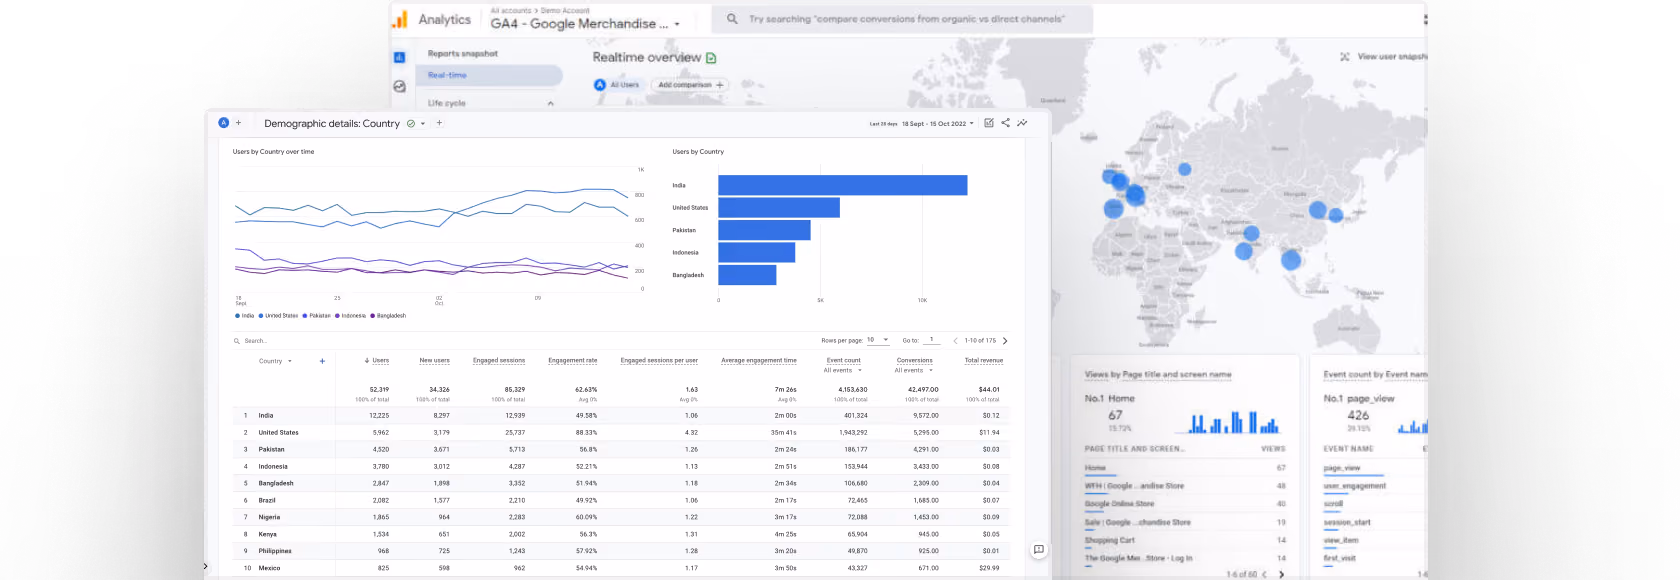Select Reports snapshot in the sidebar

463,54
